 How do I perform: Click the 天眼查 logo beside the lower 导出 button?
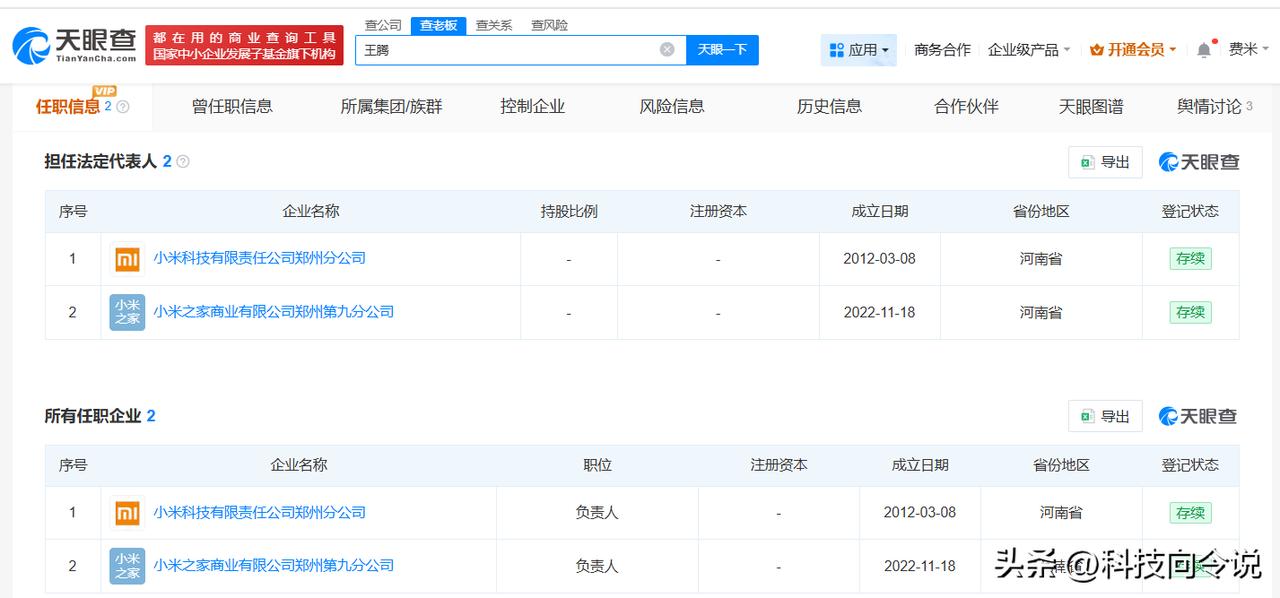1198,416
